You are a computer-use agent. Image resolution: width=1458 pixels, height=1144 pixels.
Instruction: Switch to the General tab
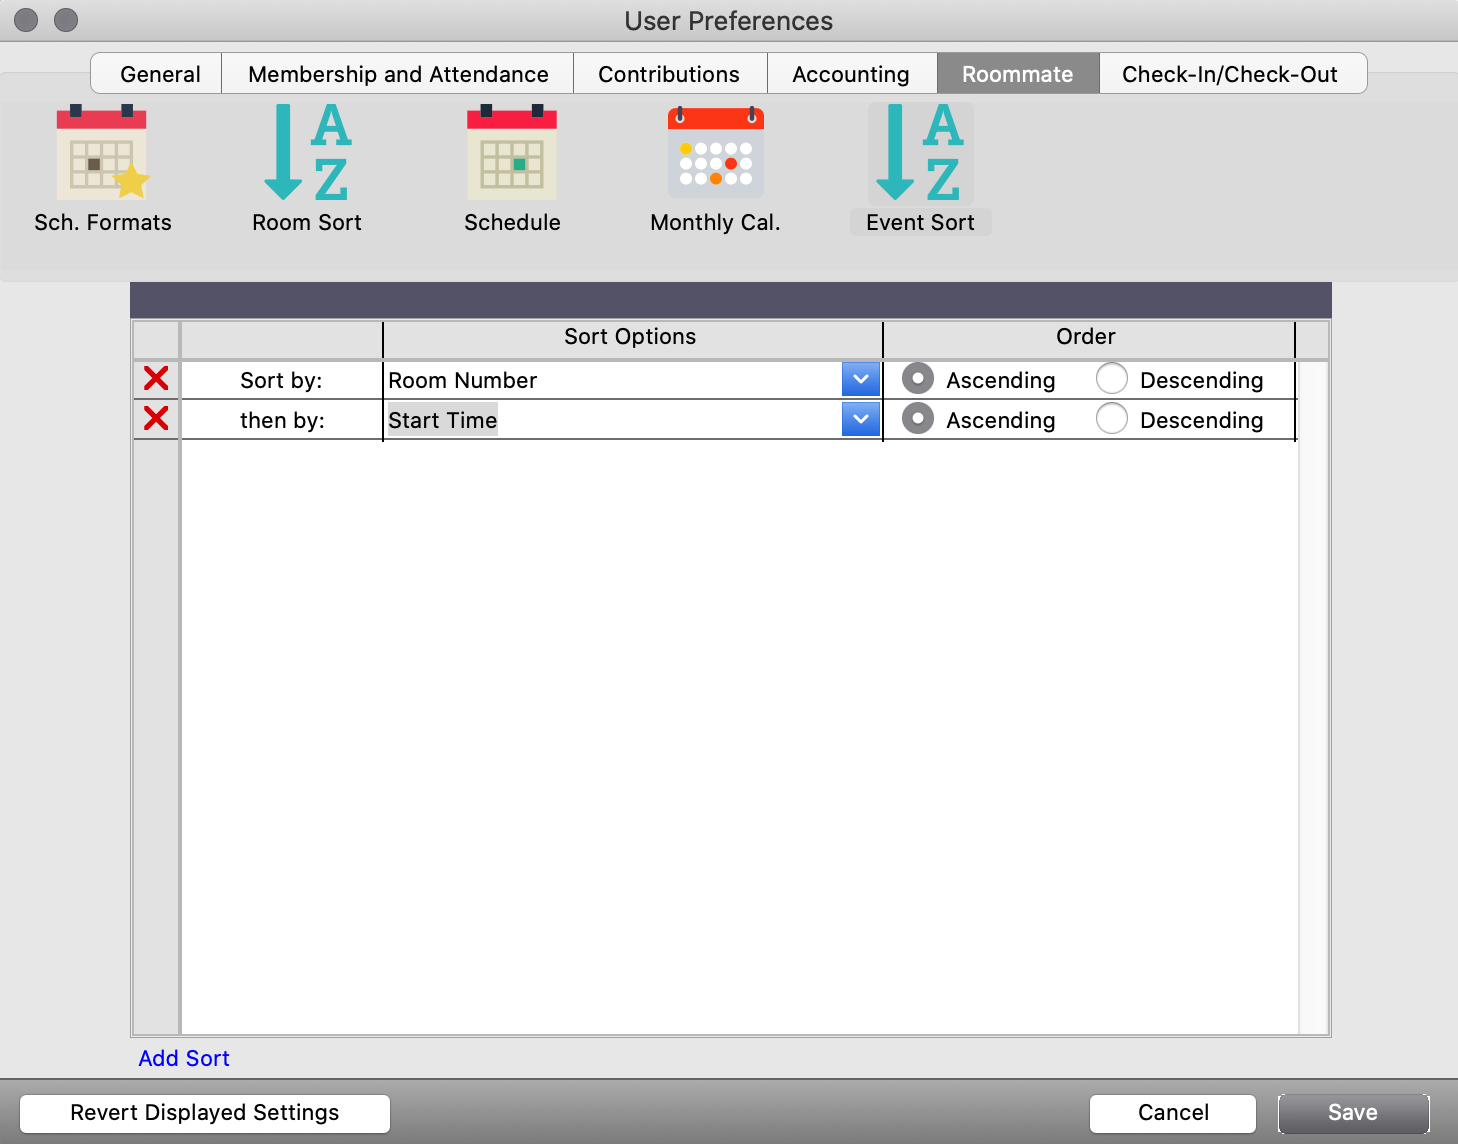point(160,74)
